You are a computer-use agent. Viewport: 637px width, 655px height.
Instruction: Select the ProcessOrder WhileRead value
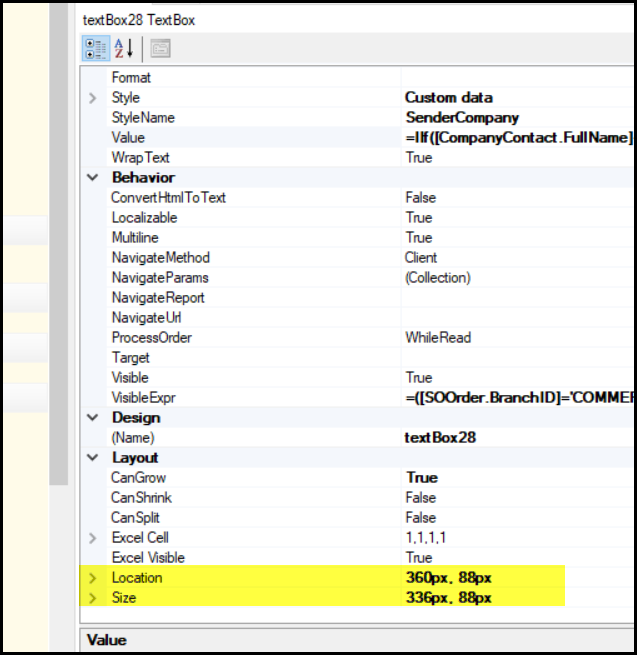pyautogui.click(x=438, y=338)
